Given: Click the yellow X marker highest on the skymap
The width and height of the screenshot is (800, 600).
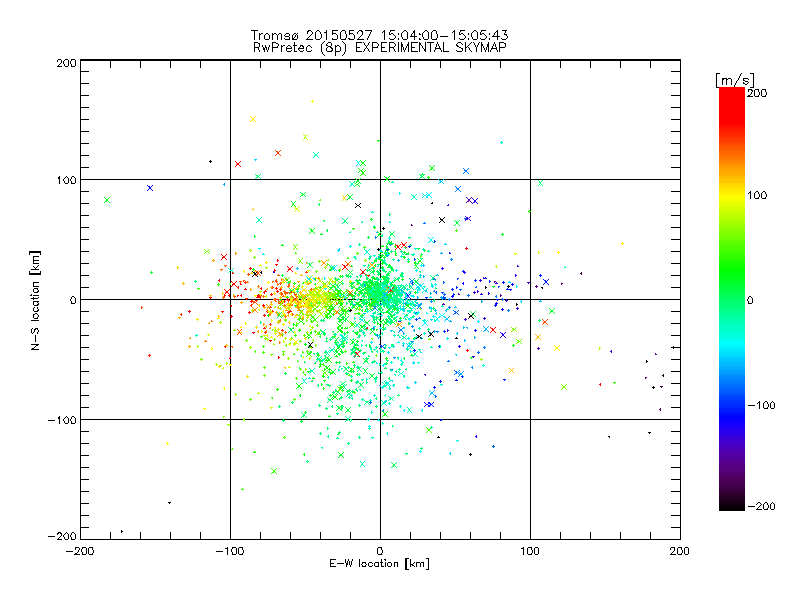Looking at the screenshot, I should 253,119.
